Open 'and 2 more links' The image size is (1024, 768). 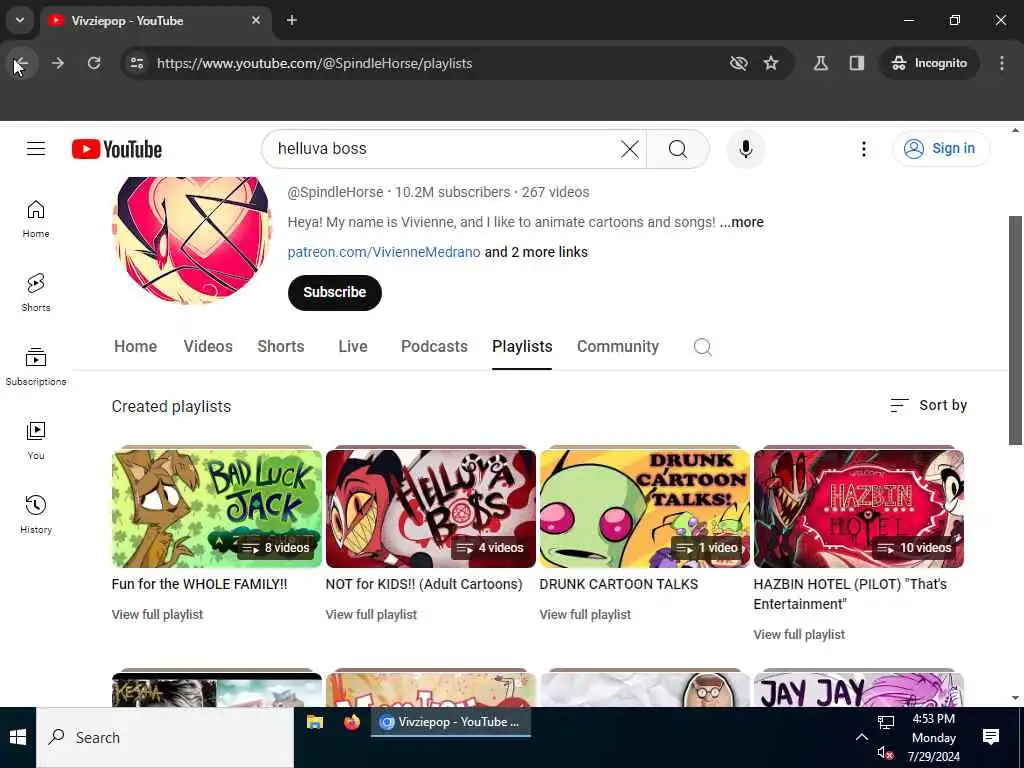536,252
